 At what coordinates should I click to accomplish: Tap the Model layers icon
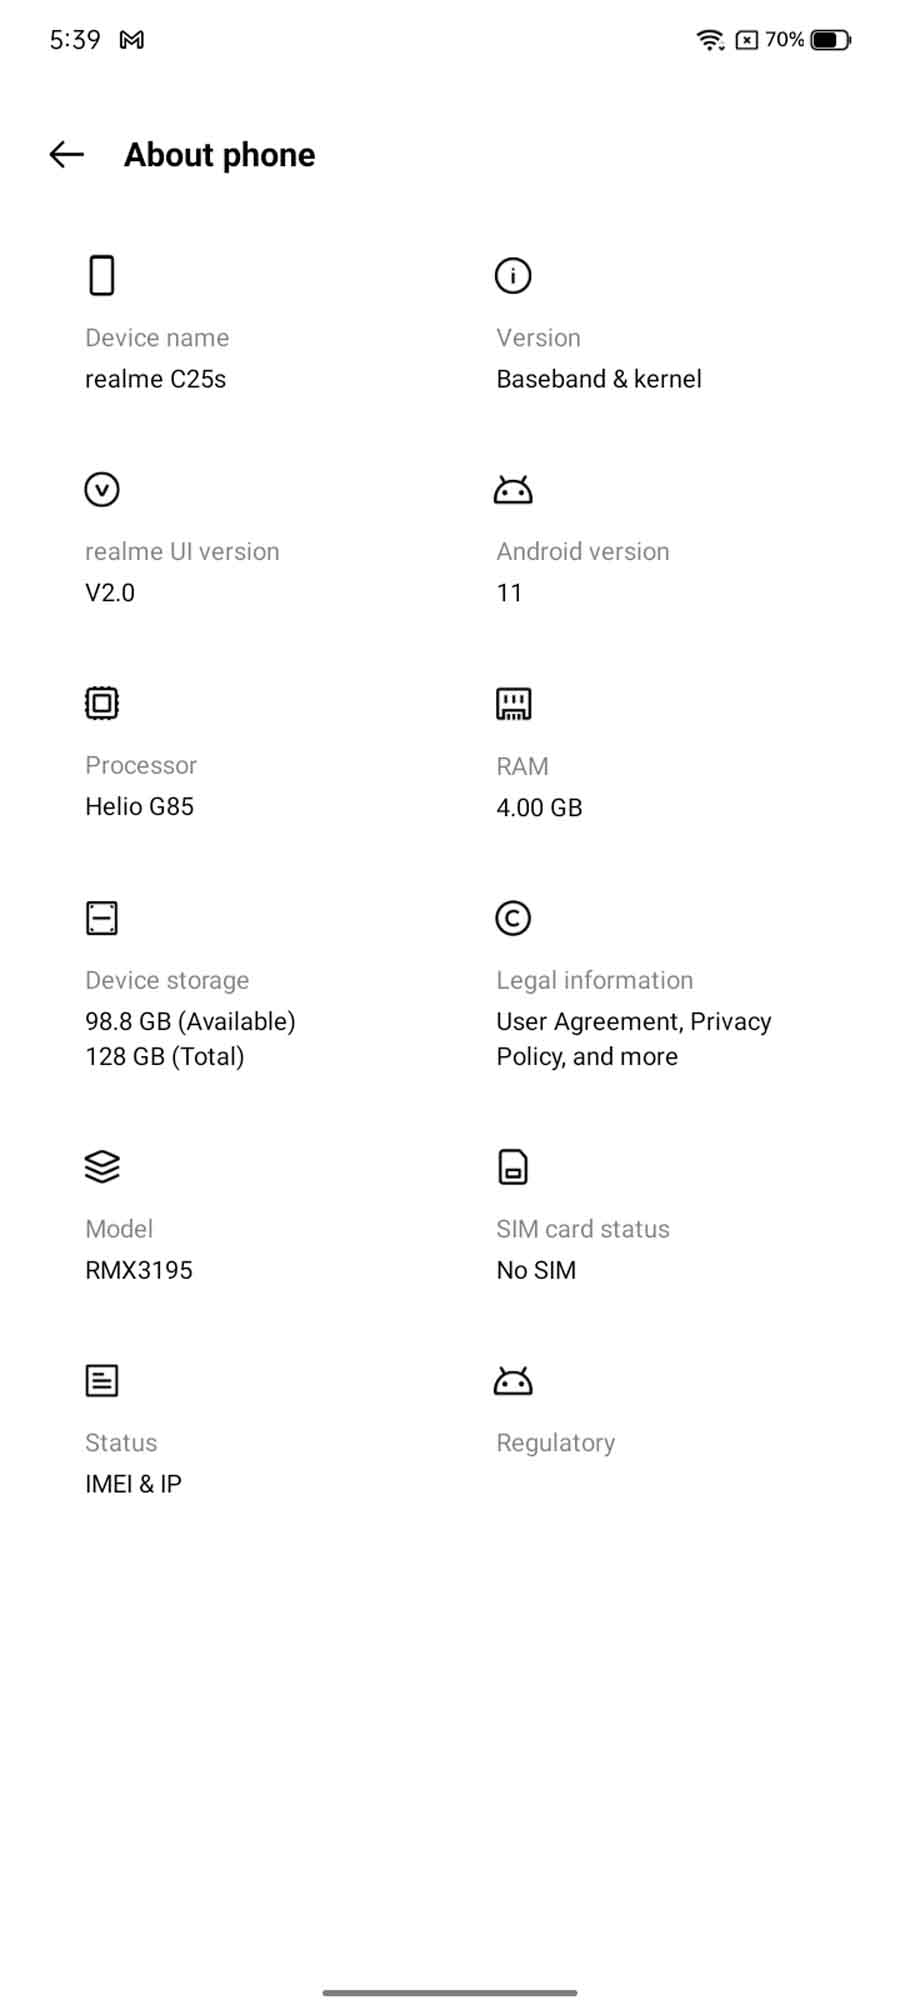[x=102, y=1166]
